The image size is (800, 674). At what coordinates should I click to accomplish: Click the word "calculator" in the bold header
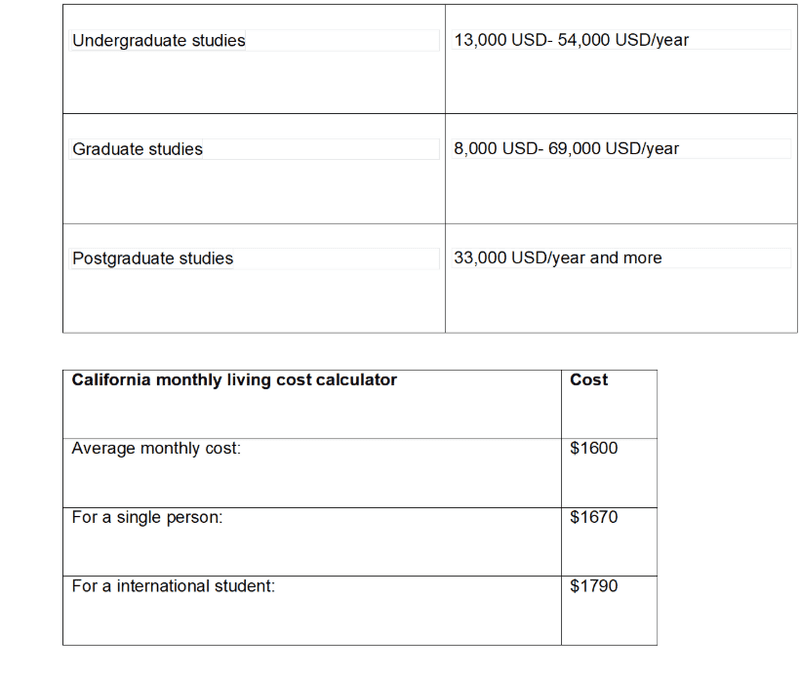(x=356, y=380)
